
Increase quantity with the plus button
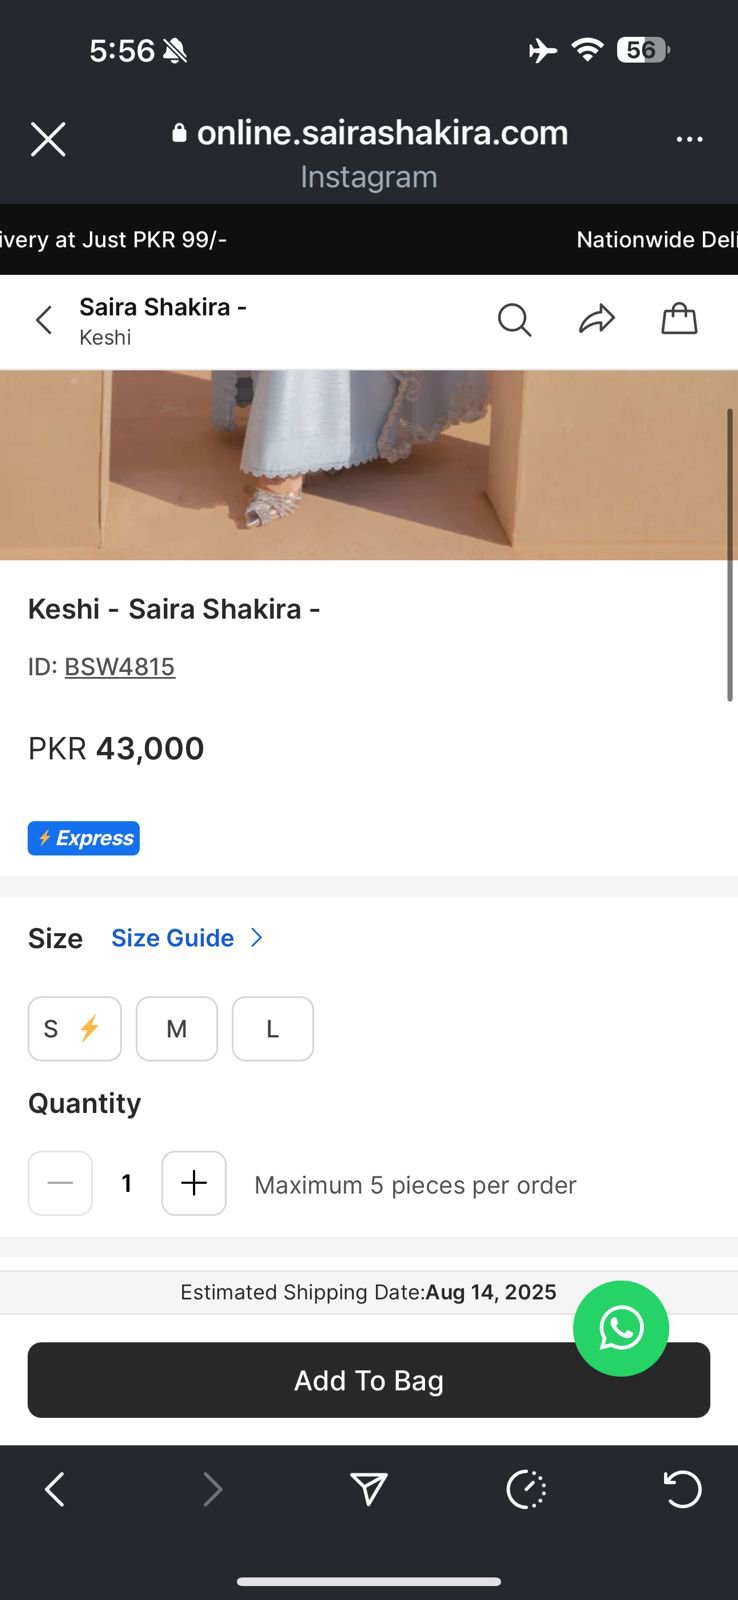click(x=194, y=1184)
